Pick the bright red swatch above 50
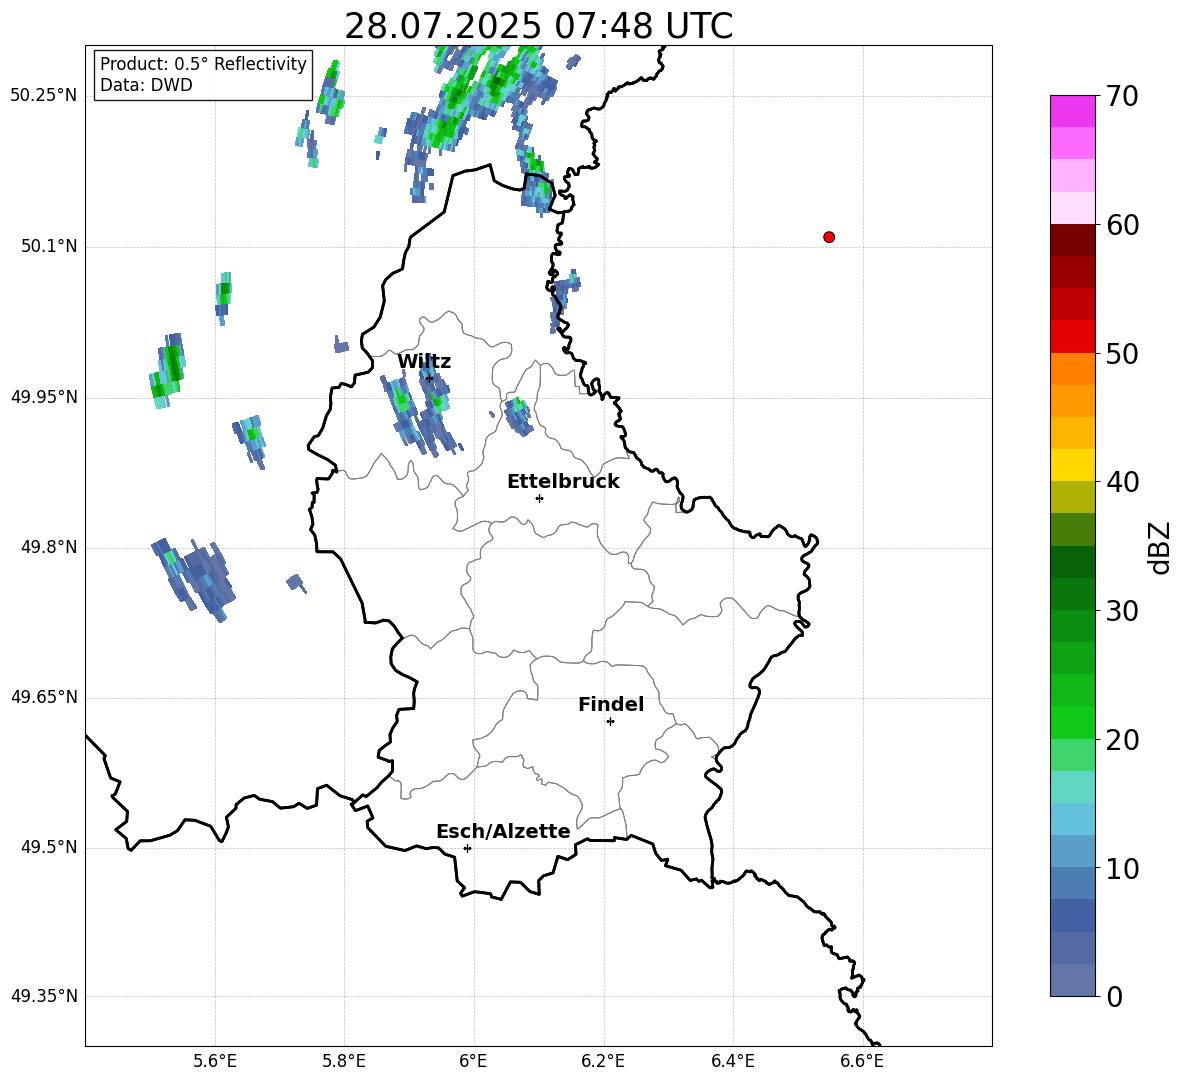 1072,337
